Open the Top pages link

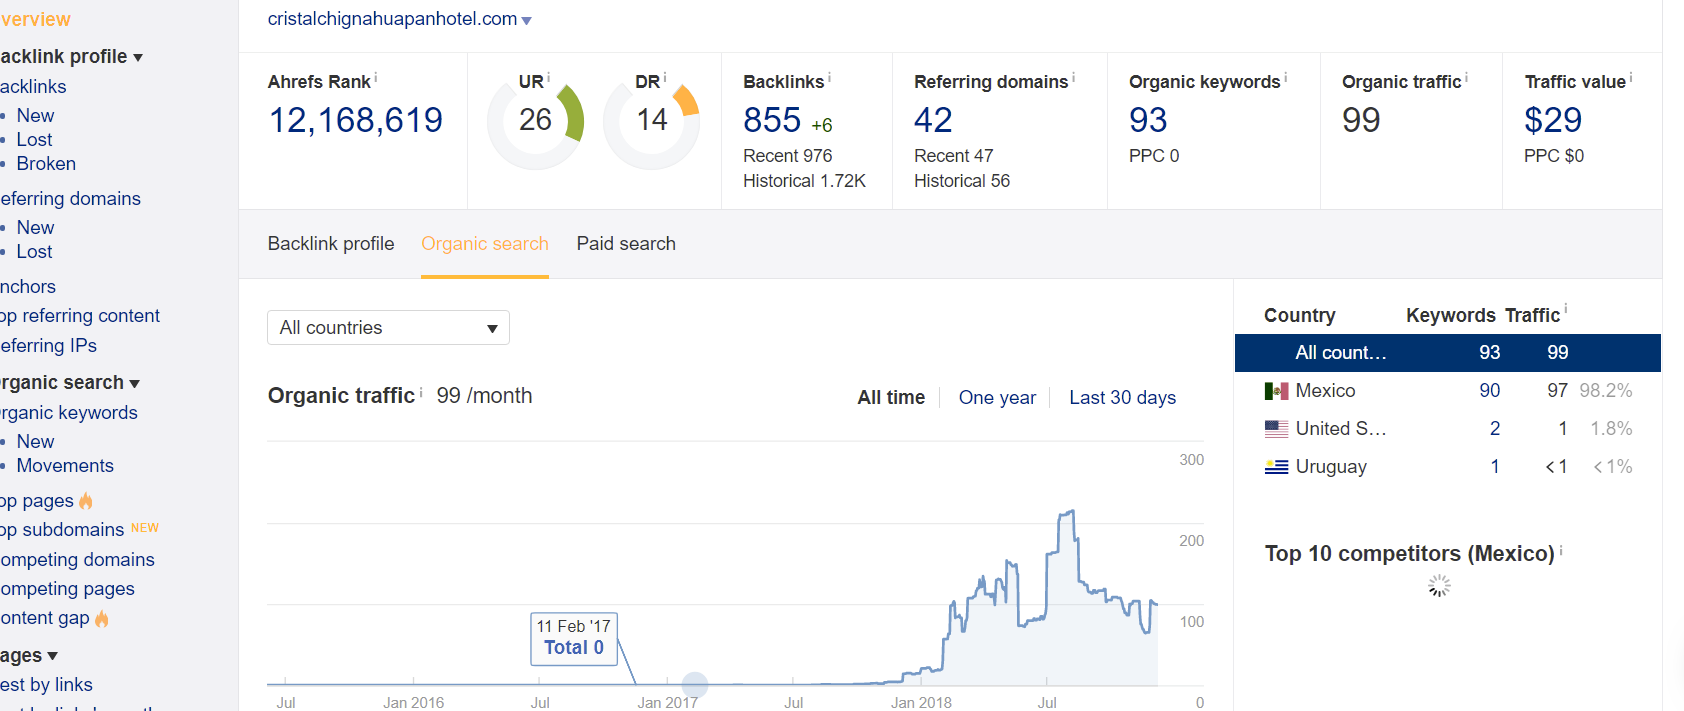click(37, 501)
